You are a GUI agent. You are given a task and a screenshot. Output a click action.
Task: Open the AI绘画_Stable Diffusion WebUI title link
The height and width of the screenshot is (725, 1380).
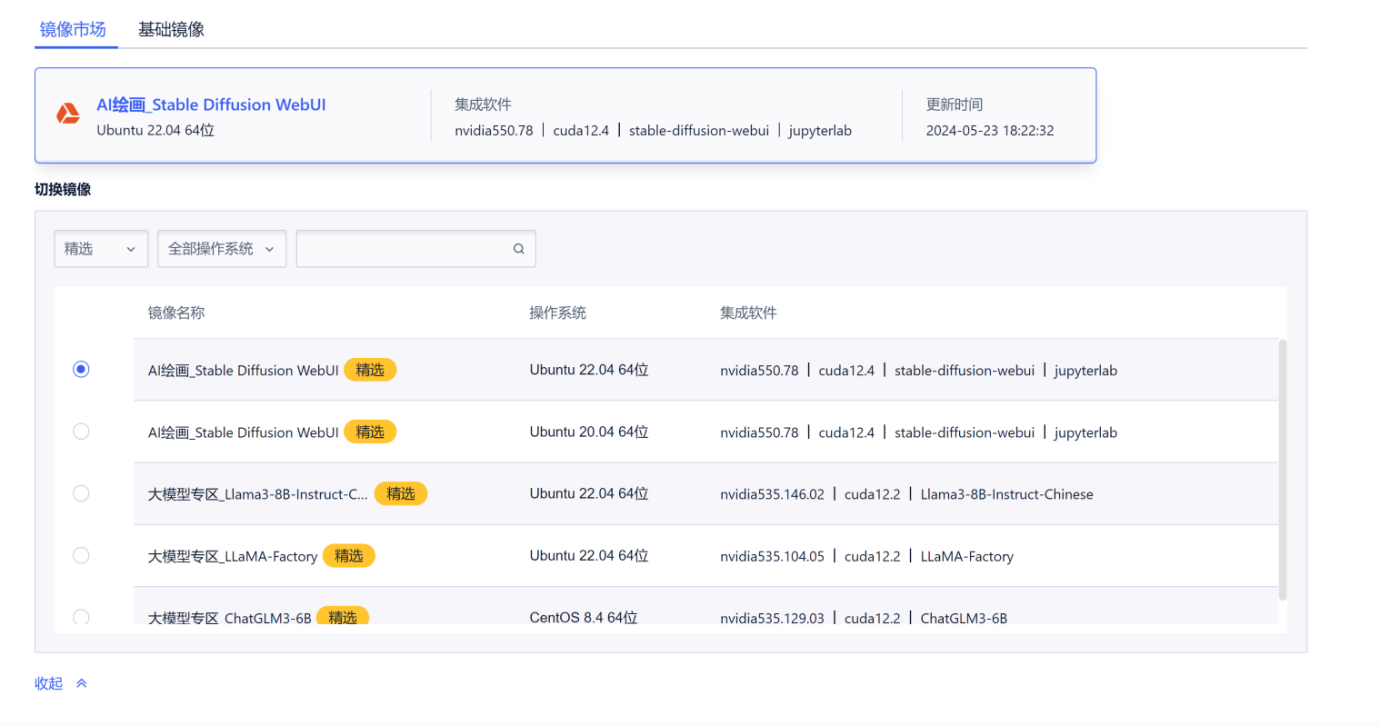[x=211, y=105]
